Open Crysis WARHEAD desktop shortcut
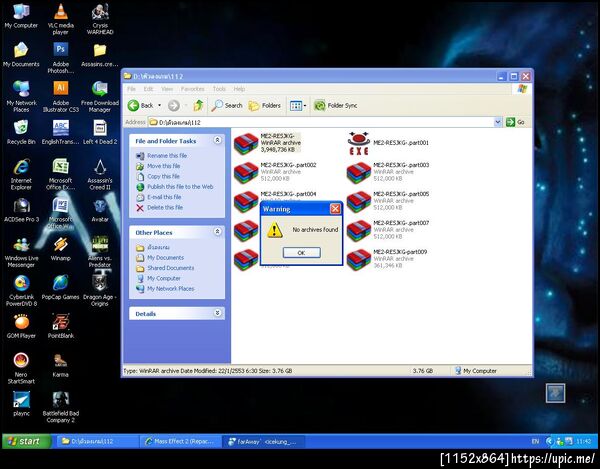Screen dimensions: 600x469 click(100, 19)
